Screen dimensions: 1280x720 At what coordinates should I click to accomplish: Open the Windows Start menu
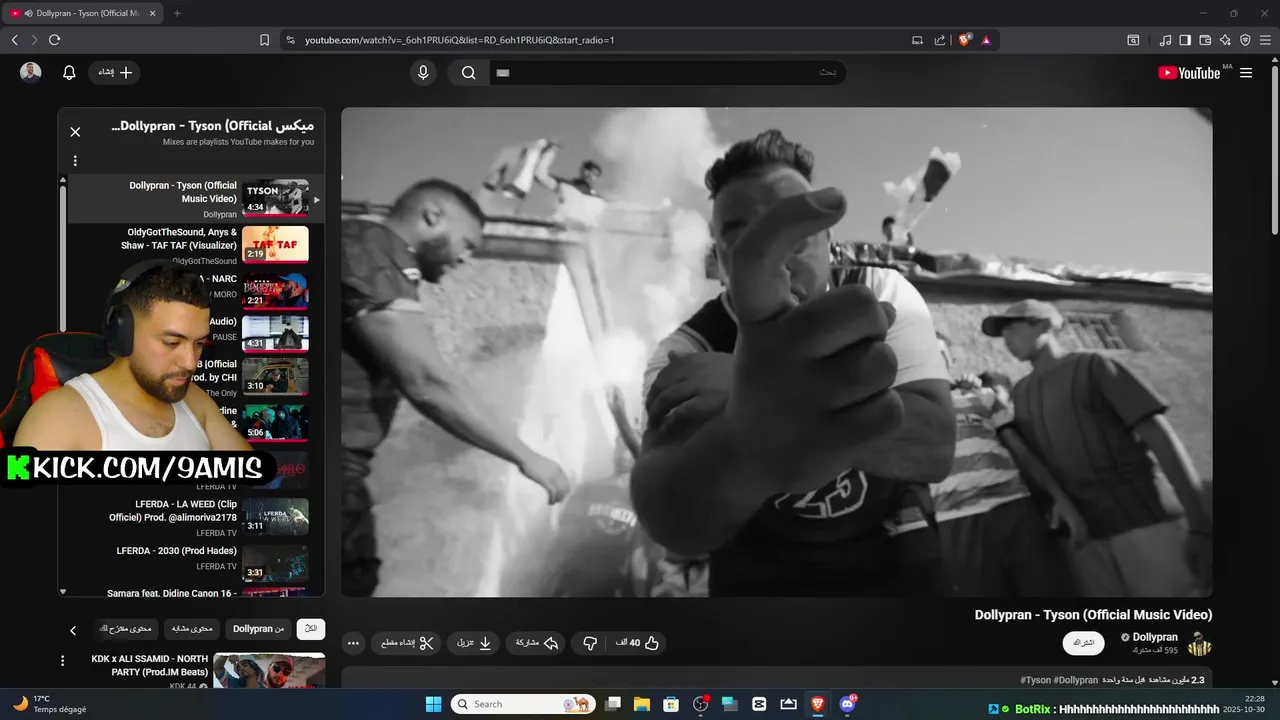[x=433, y=704]
